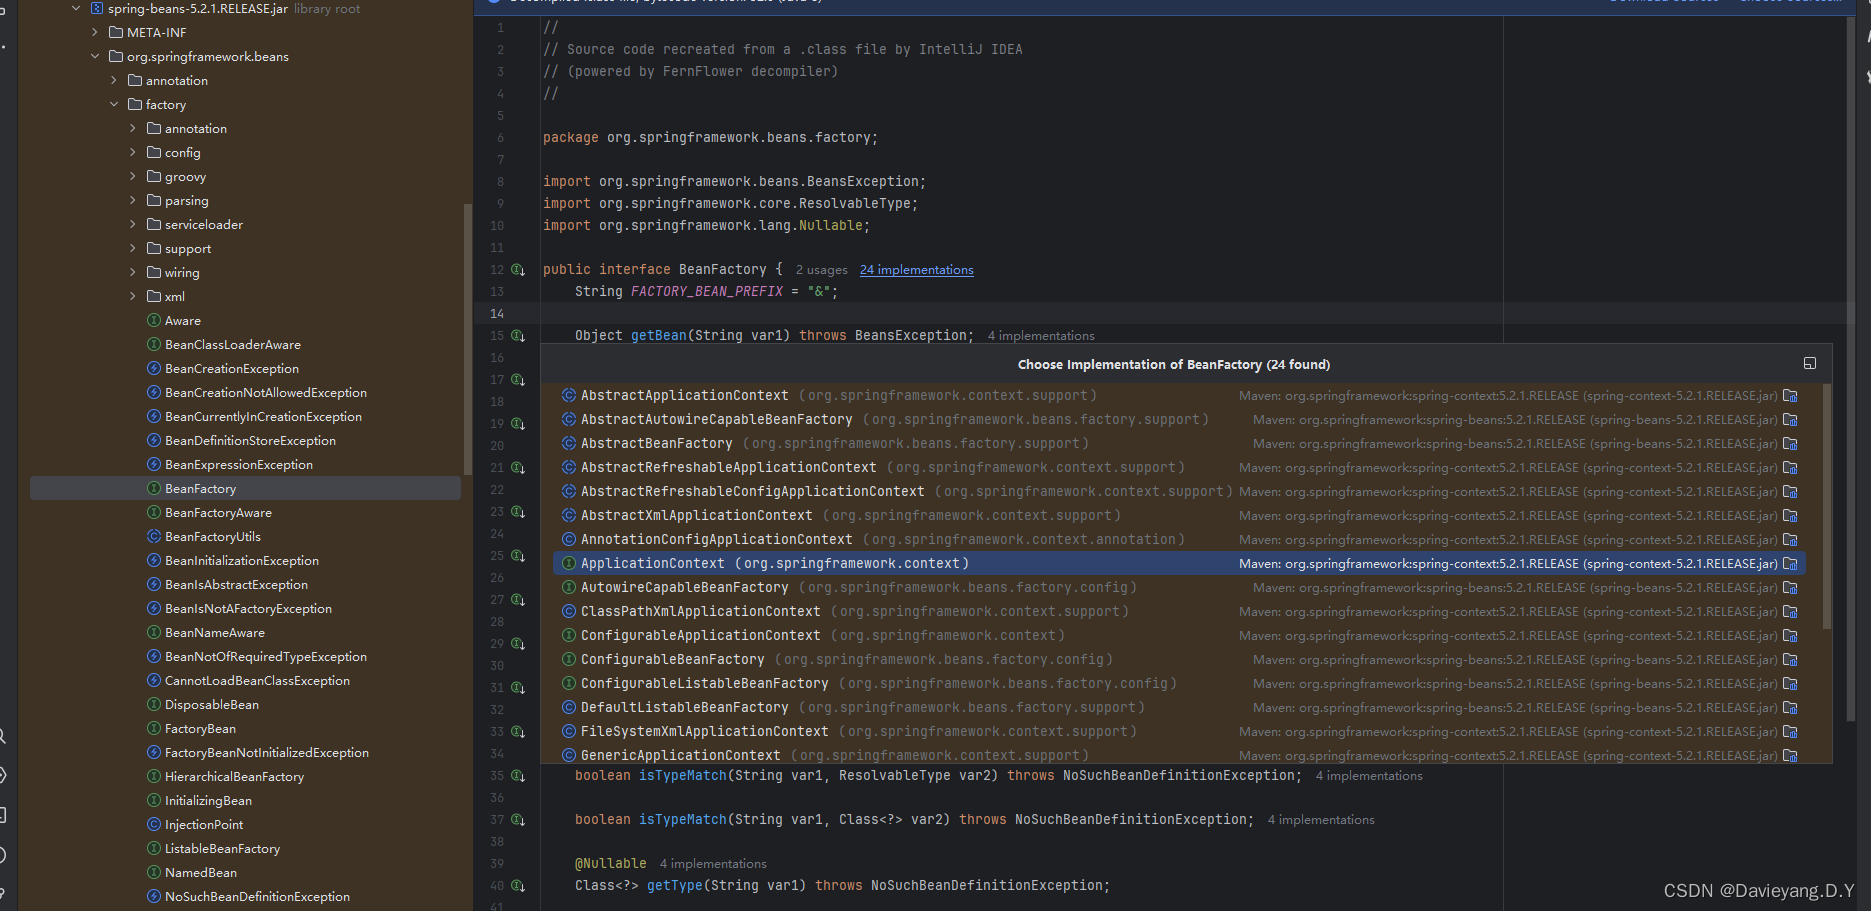1871x911 pixels.
Task: Select AbstractAutowireCapableBeanFactory in the list
Action: coord(1179,420)
